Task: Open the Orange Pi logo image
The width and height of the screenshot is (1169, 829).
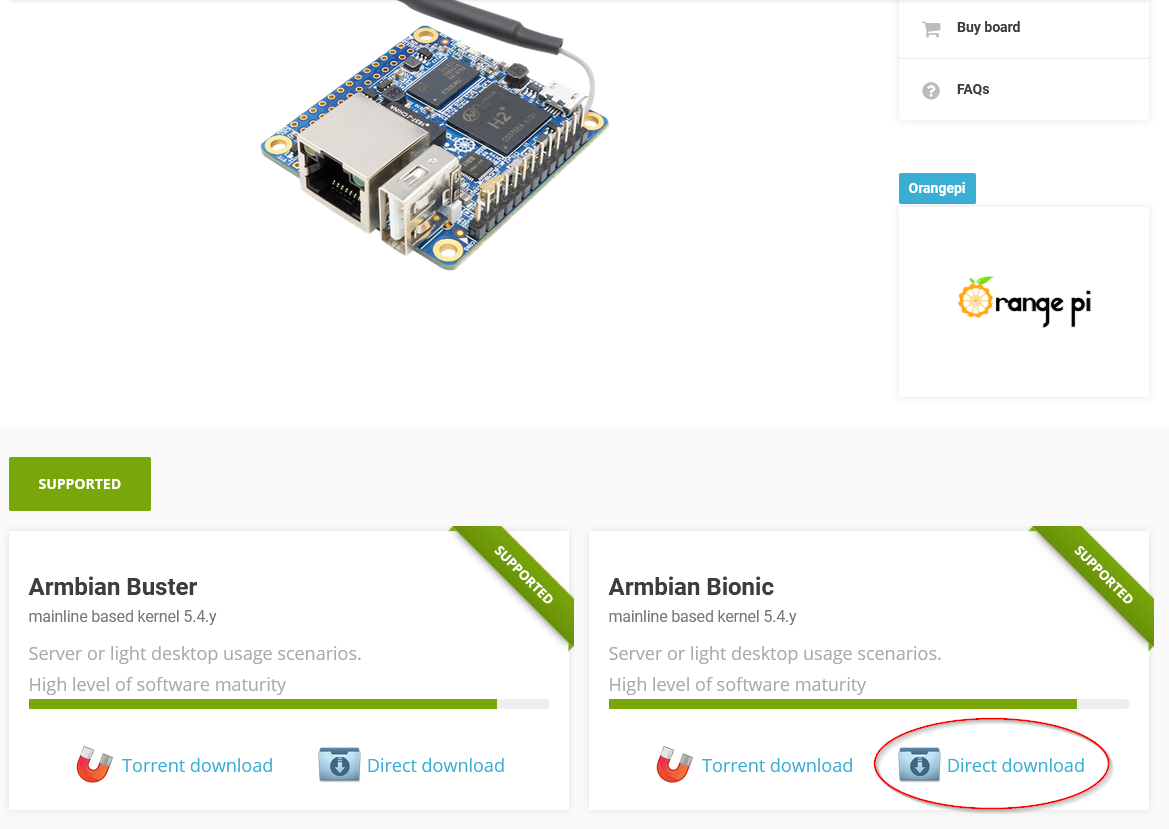Action: [1023, 301]
